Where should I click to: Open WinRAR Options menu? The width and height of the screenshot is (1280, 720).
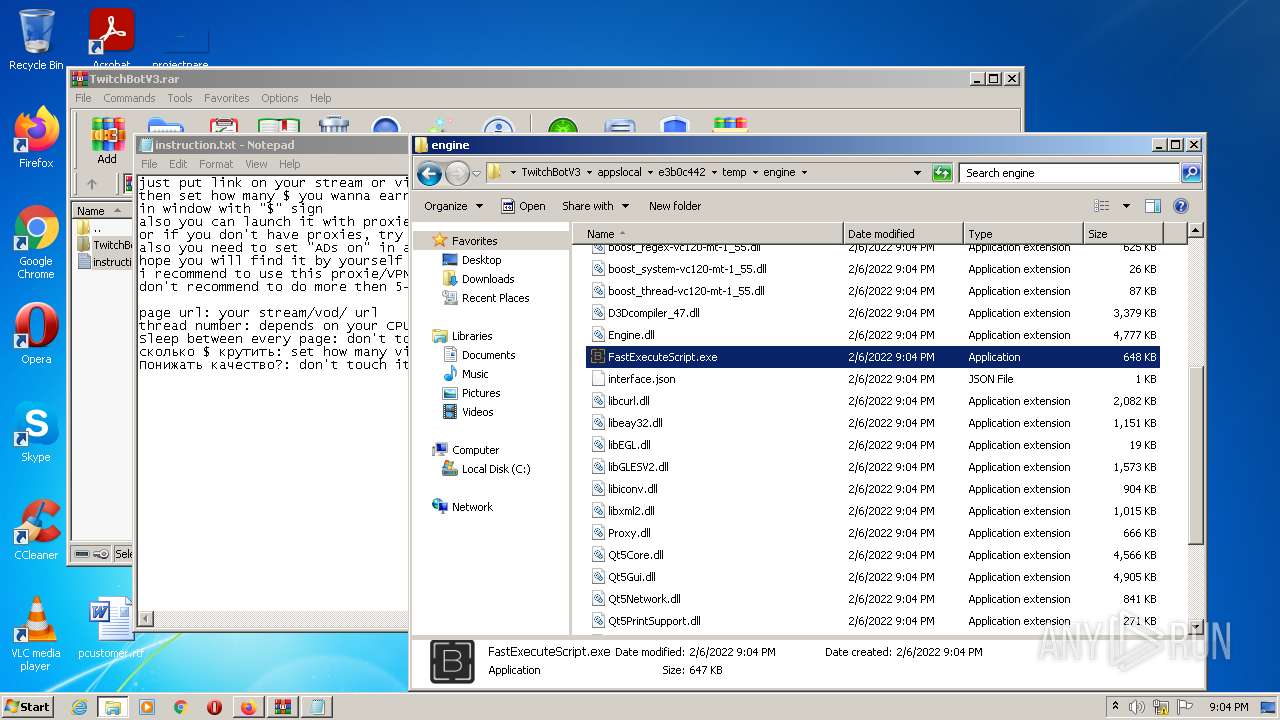(x=280, y=98)
